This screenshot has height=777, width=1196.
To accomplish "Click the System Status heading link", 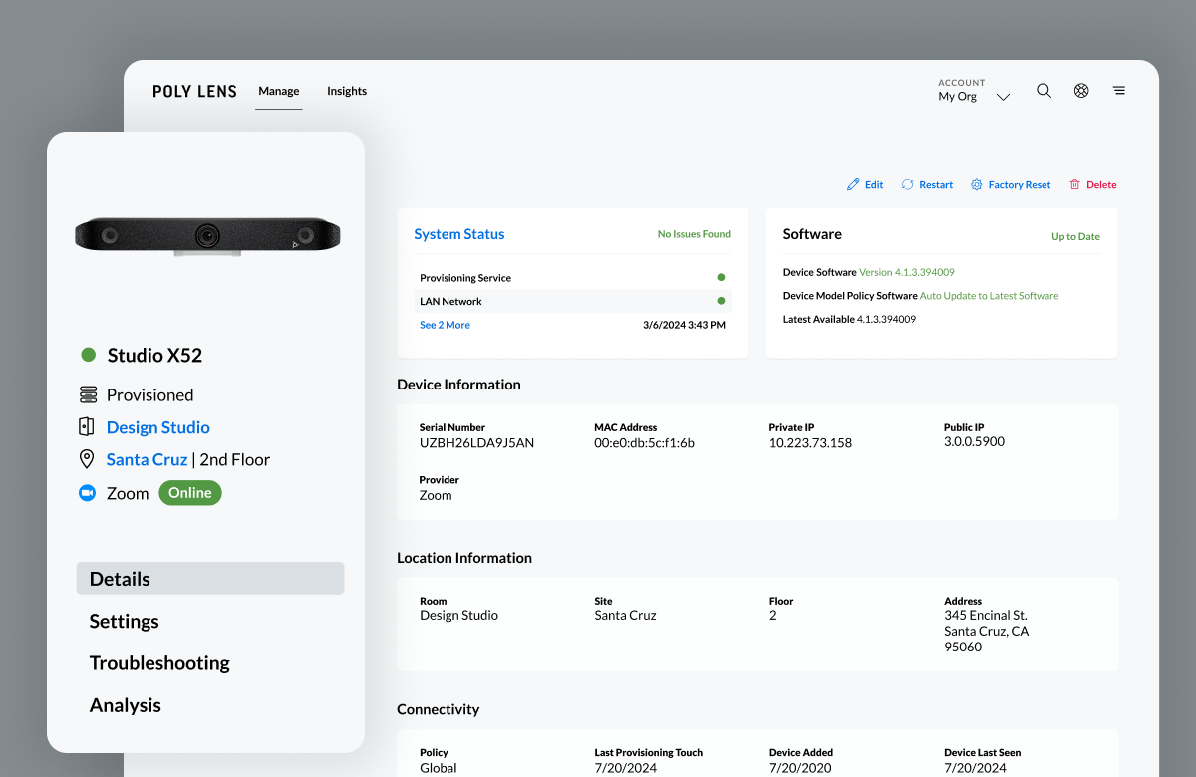I will click(459, 234).
